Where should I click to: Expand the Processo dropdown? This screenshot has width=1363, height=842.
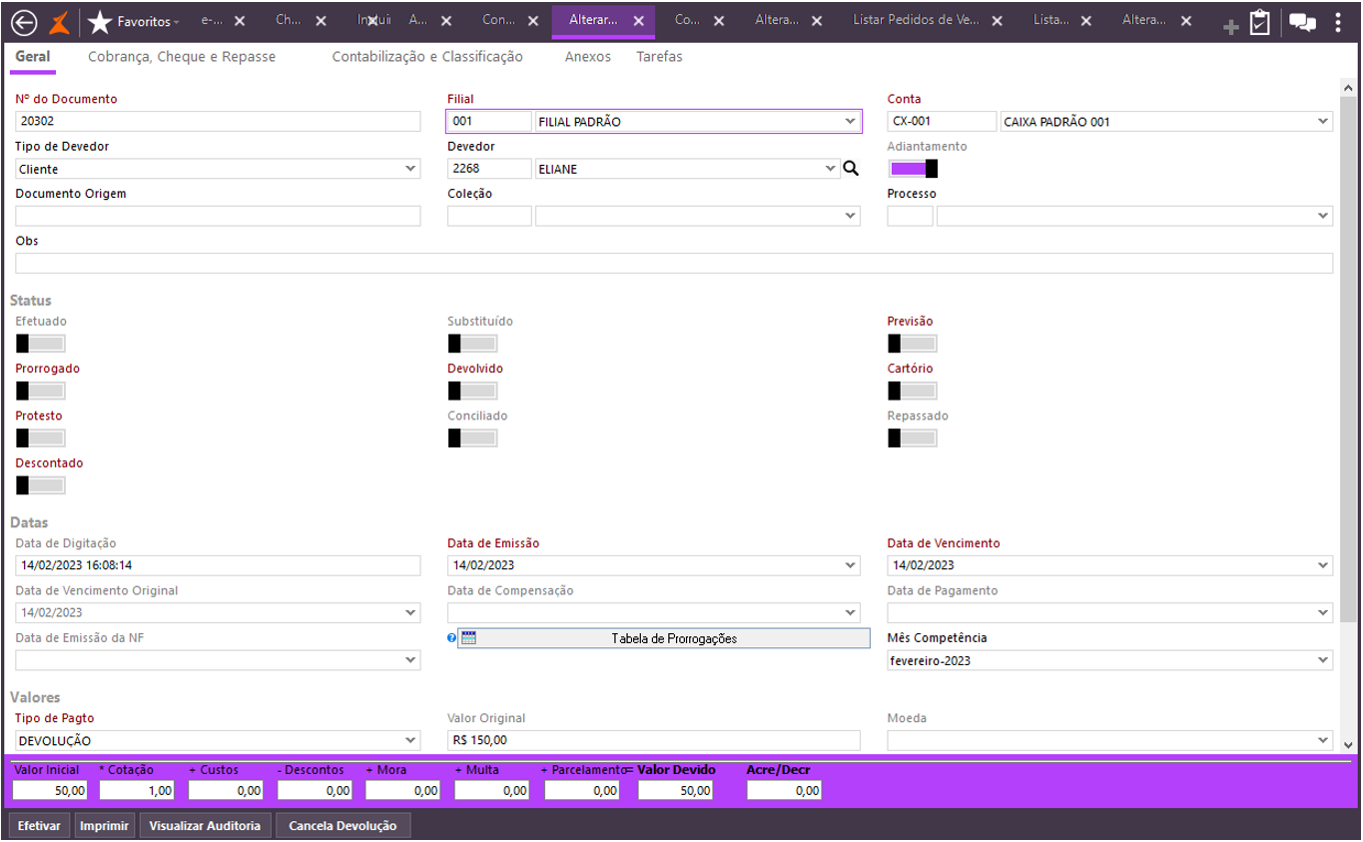(1324, 216)
